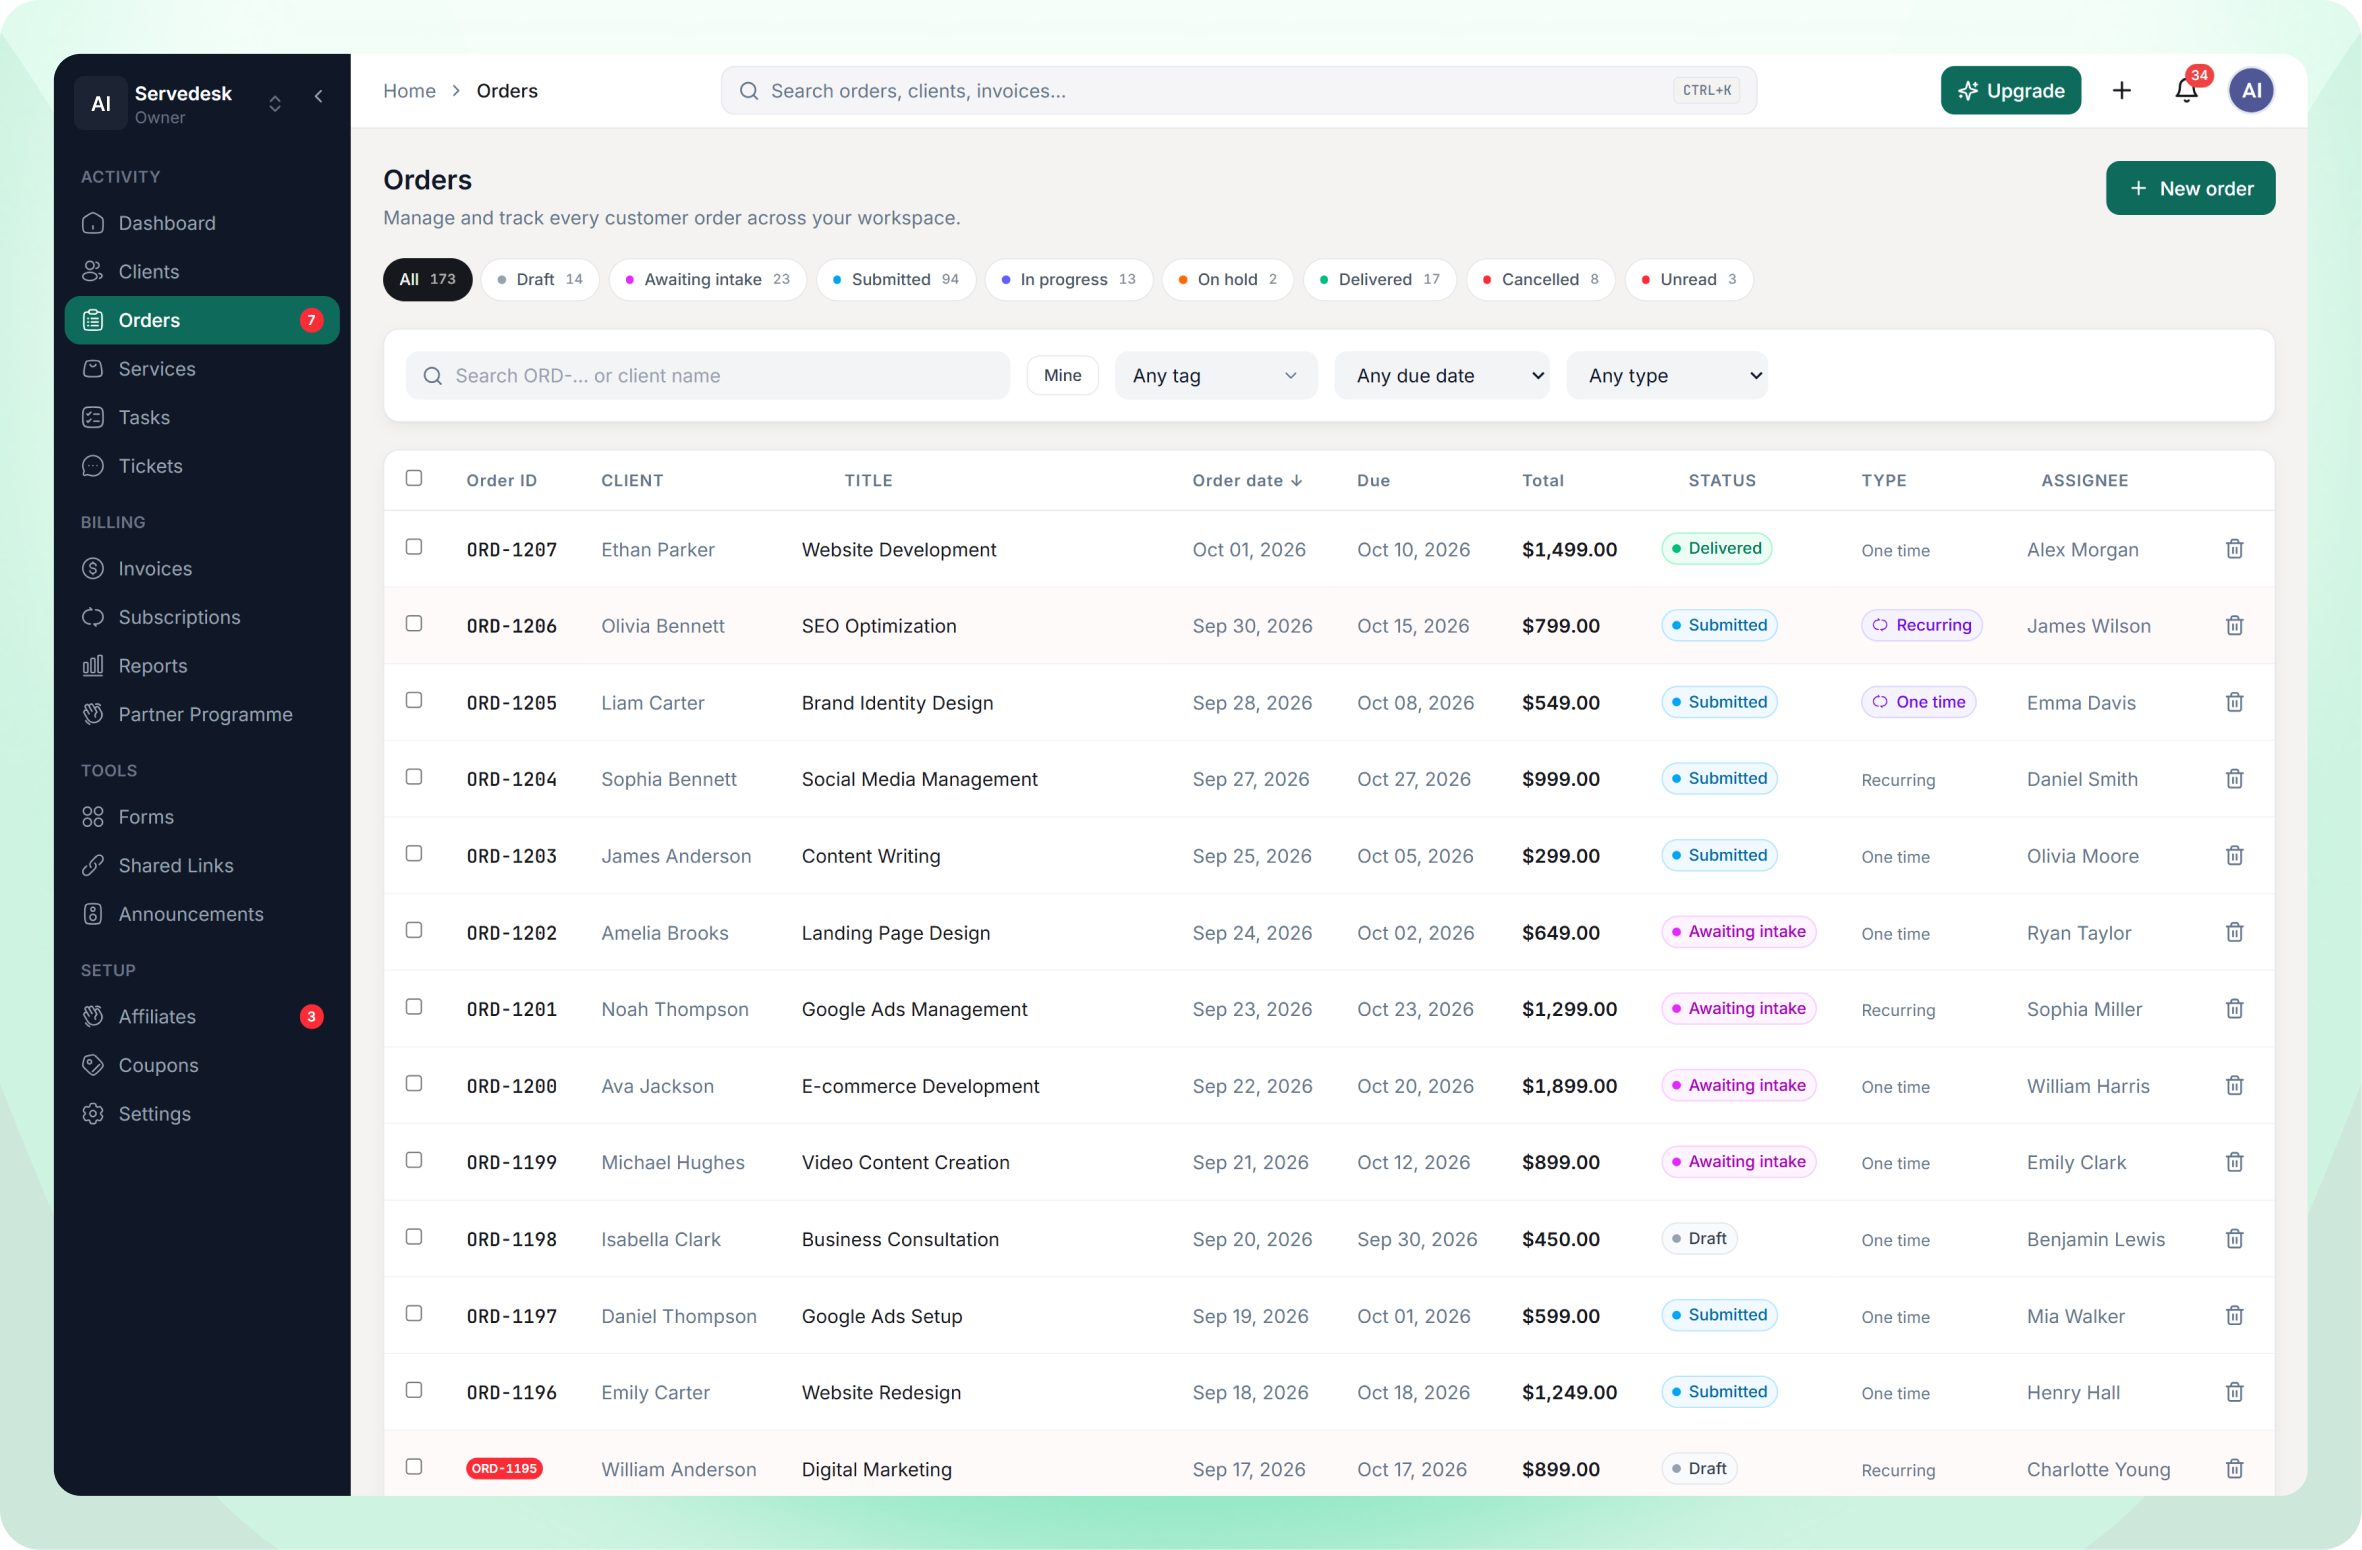Go to Clients in sidebar
This screenshot has width=2362, height=1550.
tap(202, 272)
